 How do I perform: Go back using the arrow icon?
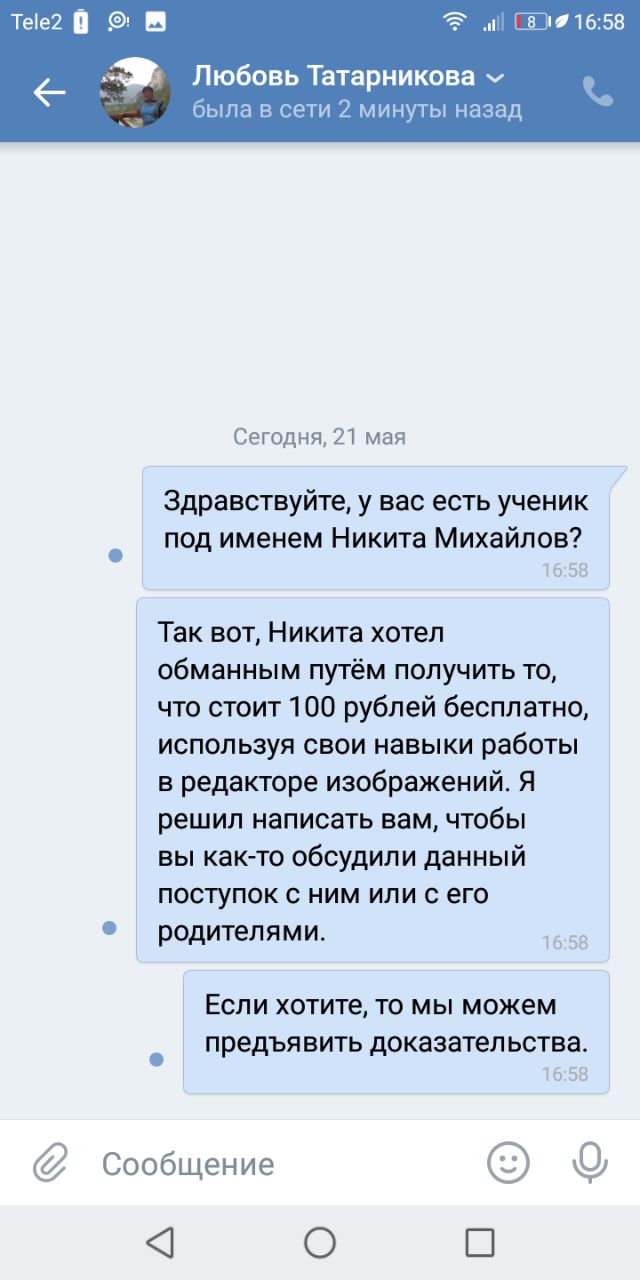(x=49, y=93)
